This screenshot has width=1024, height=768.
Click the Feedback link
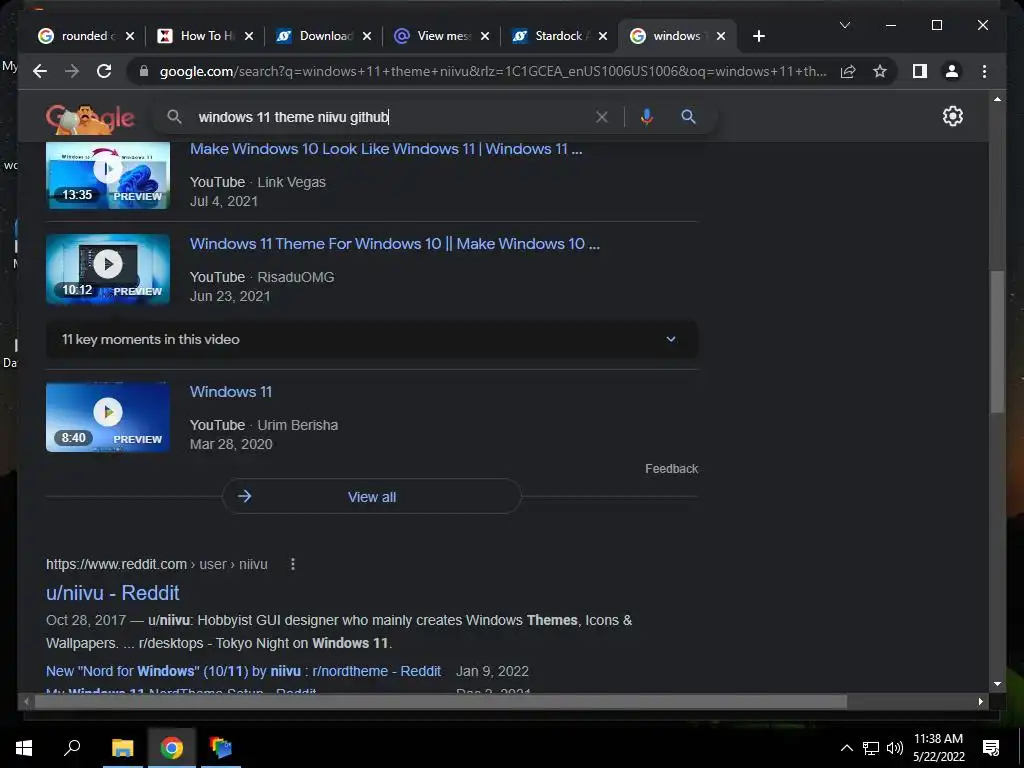point(671,469)
